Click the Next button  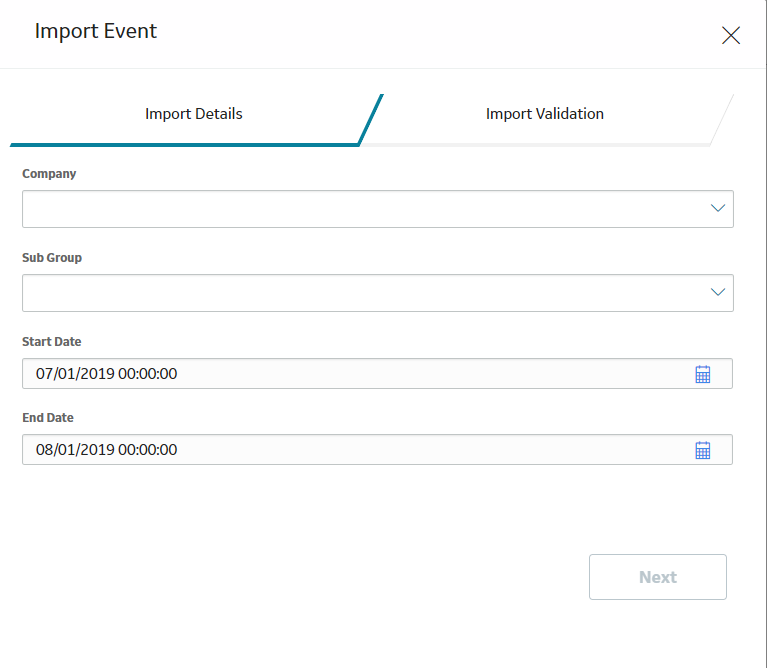[x=657, y=577]
